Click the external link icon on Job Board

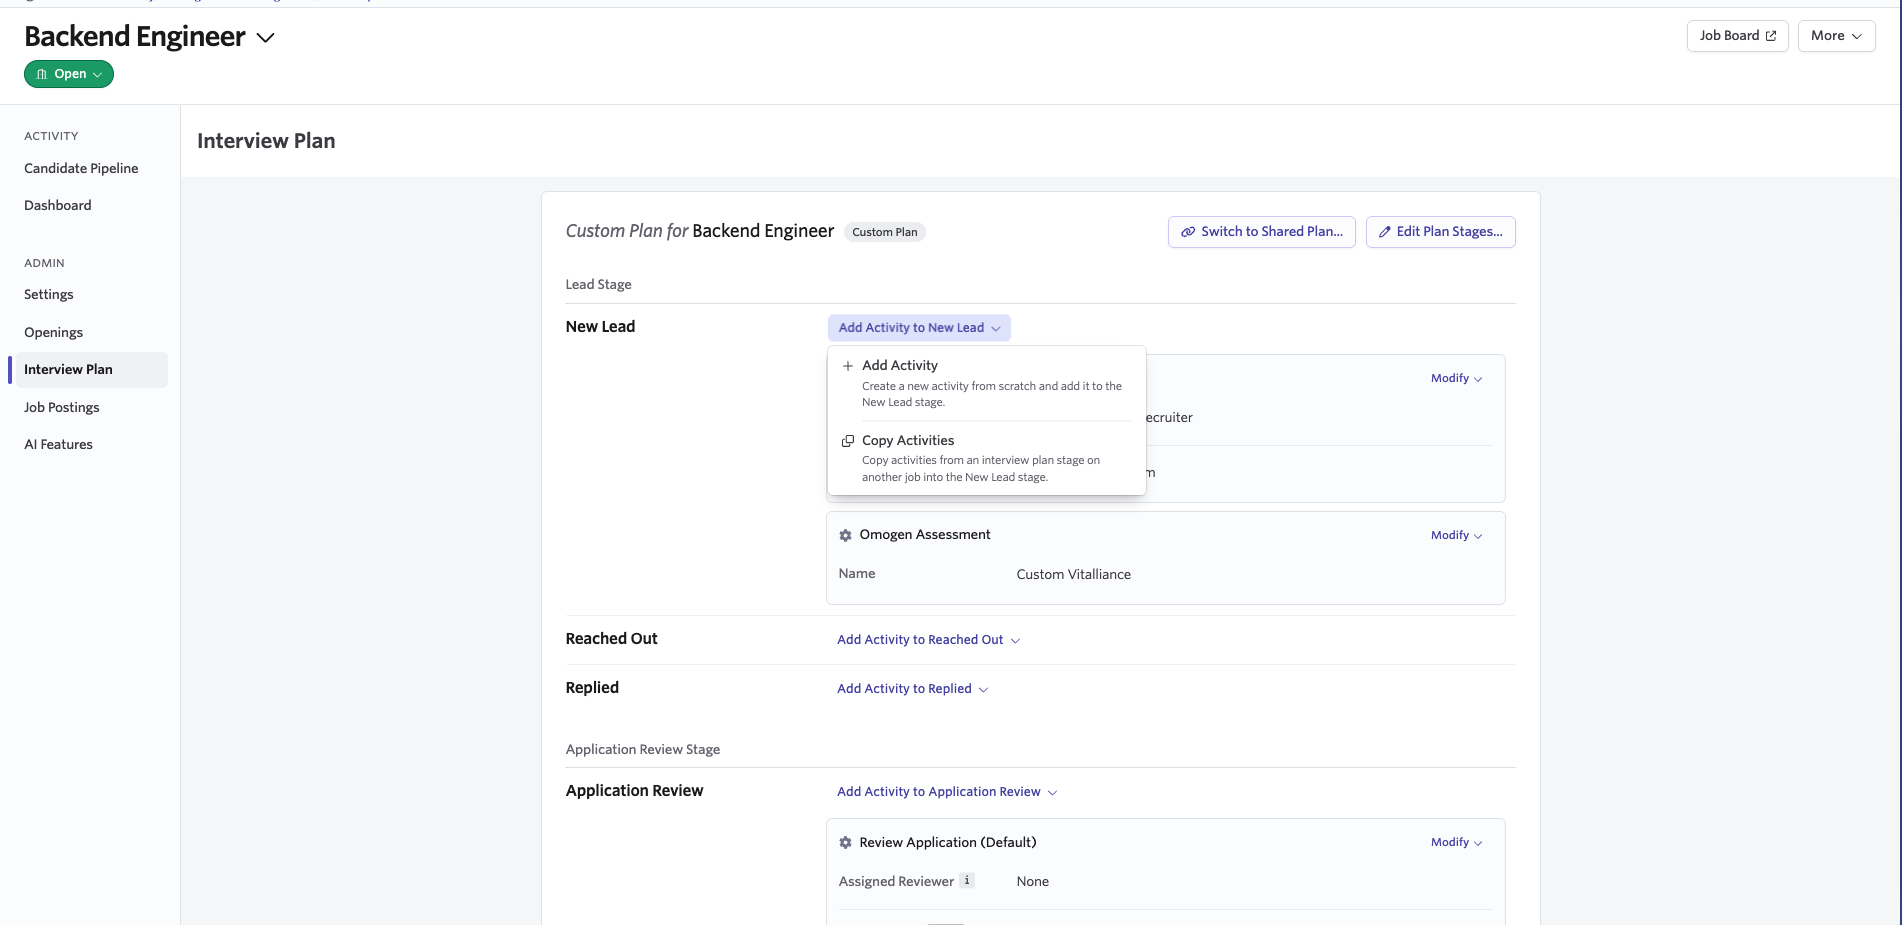(1770, 35)
